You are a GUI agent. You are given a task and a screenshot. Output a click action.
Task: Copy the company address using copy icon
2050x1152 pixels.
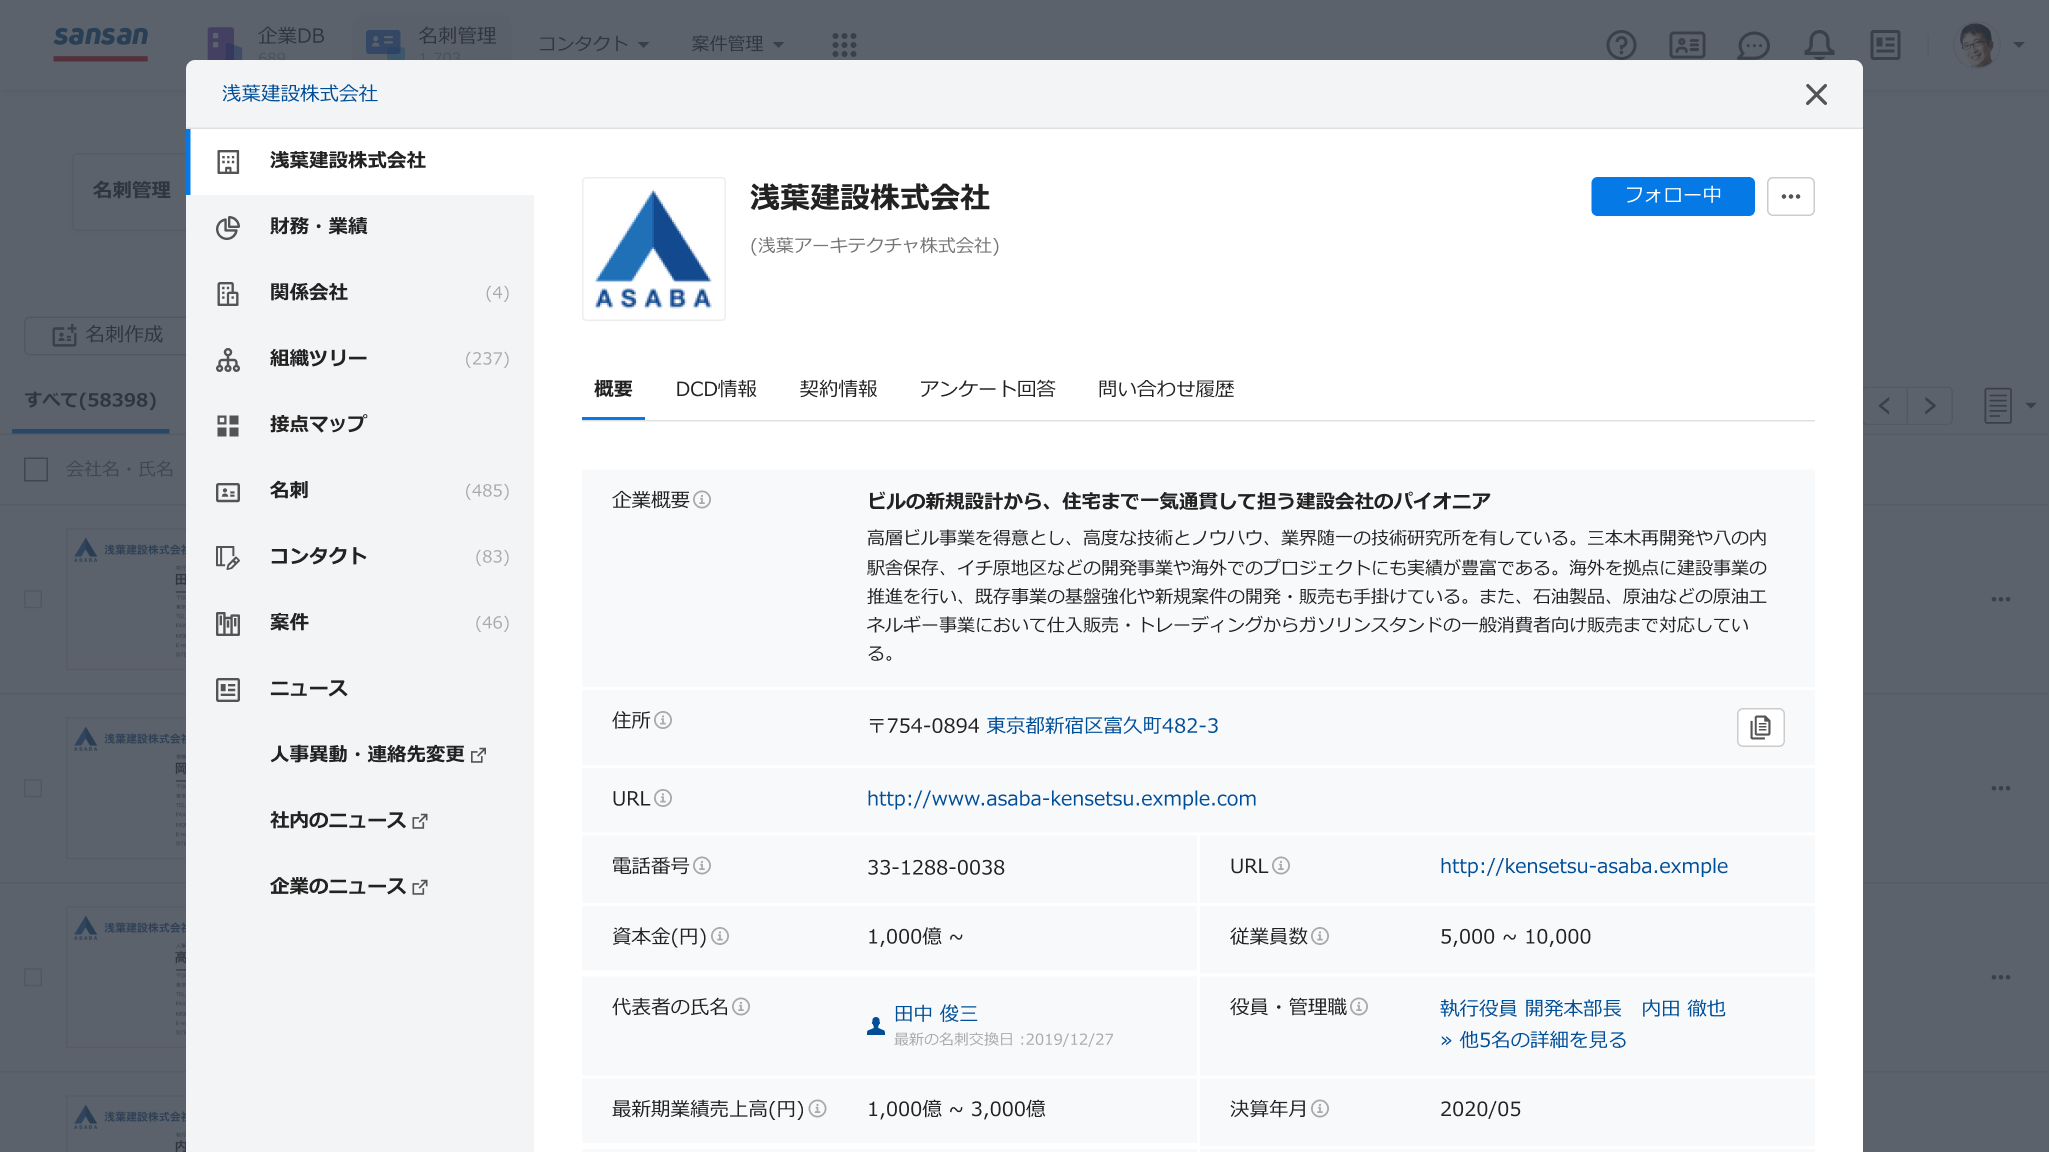pyautogui.click(x=1761, y=727)
